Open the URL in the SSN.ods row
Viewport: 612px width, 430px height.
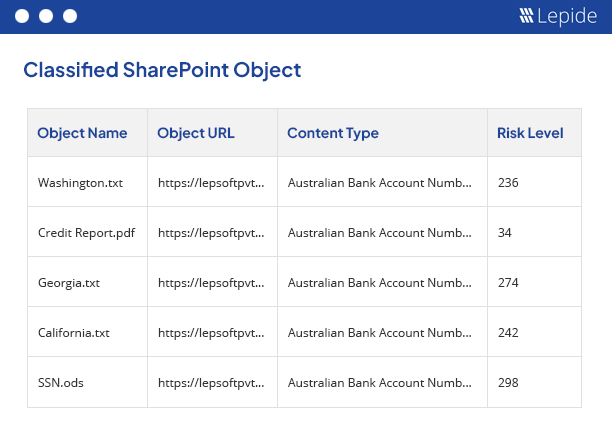click(211, 382)
